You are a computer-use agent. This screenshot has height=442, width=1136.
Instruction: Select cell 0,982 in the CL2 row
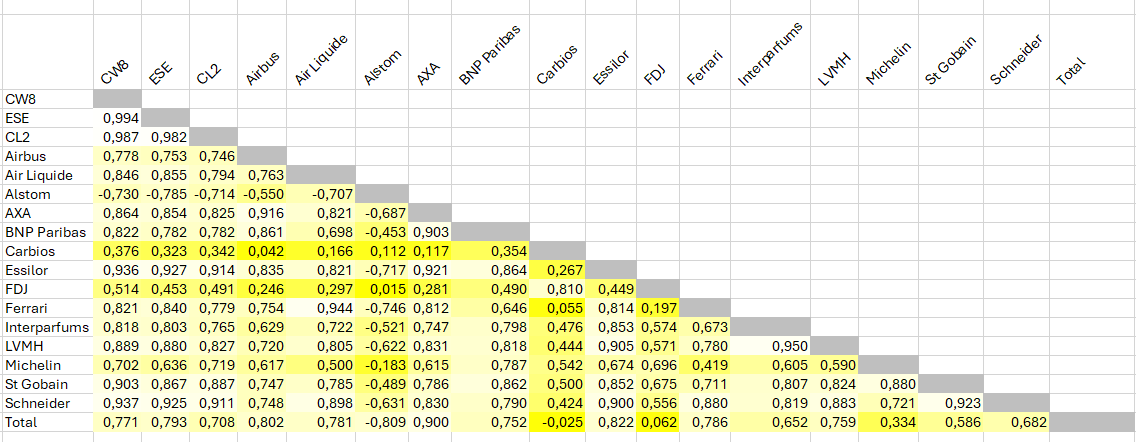click(165, 137)
